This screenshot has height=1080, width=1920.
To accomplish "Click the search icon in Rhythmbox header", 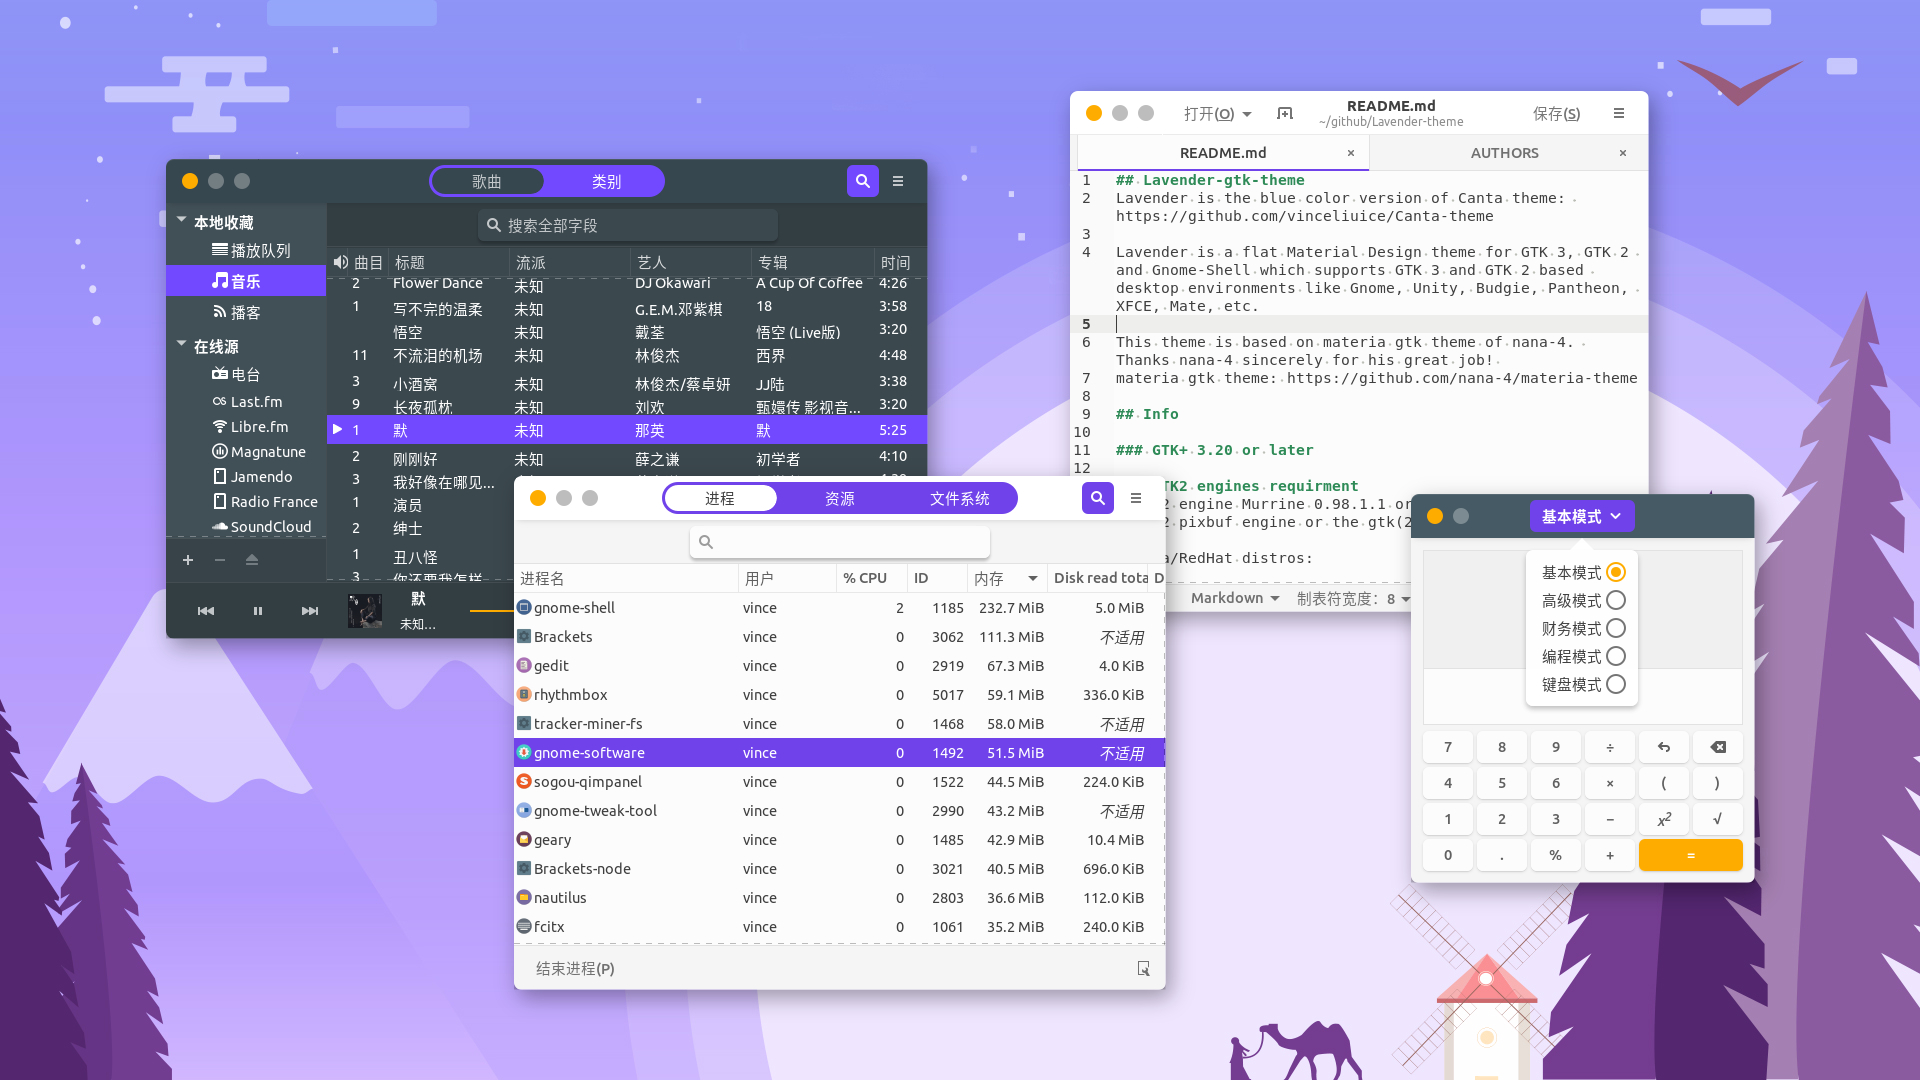I will click(x=862, y=181).
